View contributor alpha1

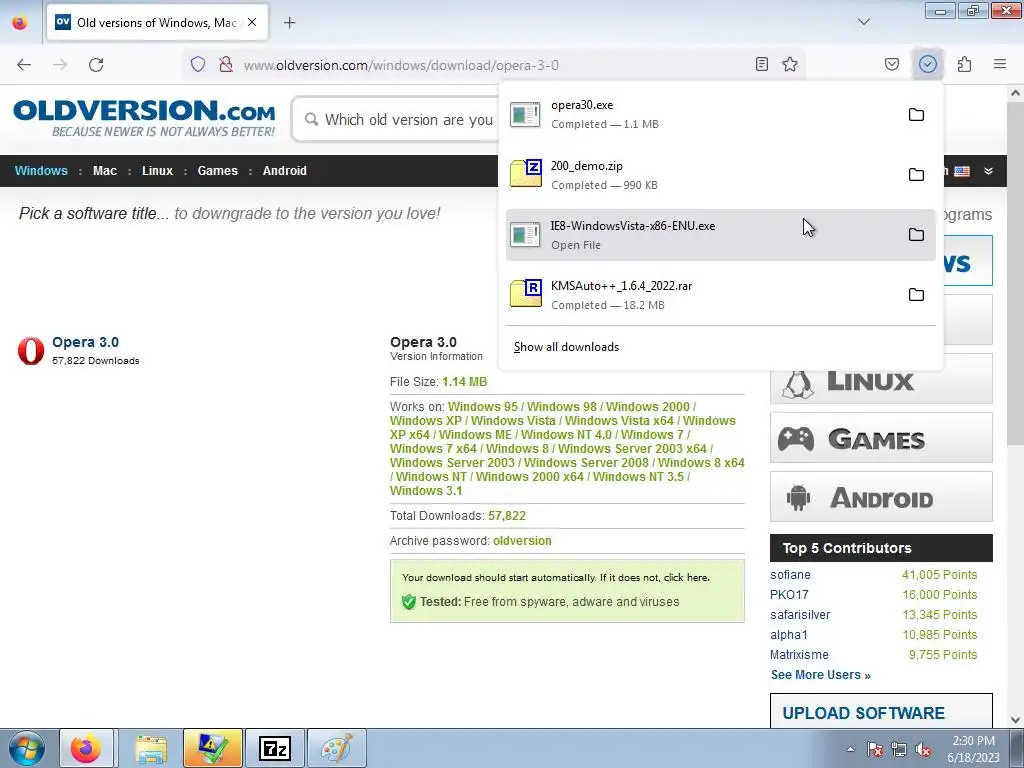click(x=789, y=635)
